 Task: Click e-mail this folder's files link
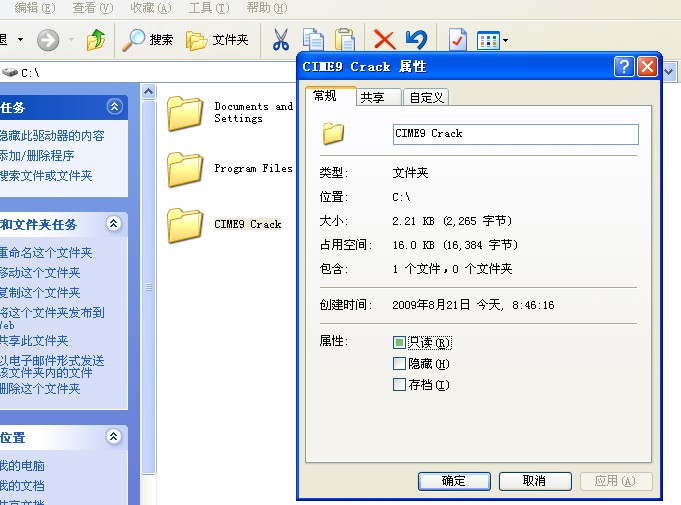[52, 366]
